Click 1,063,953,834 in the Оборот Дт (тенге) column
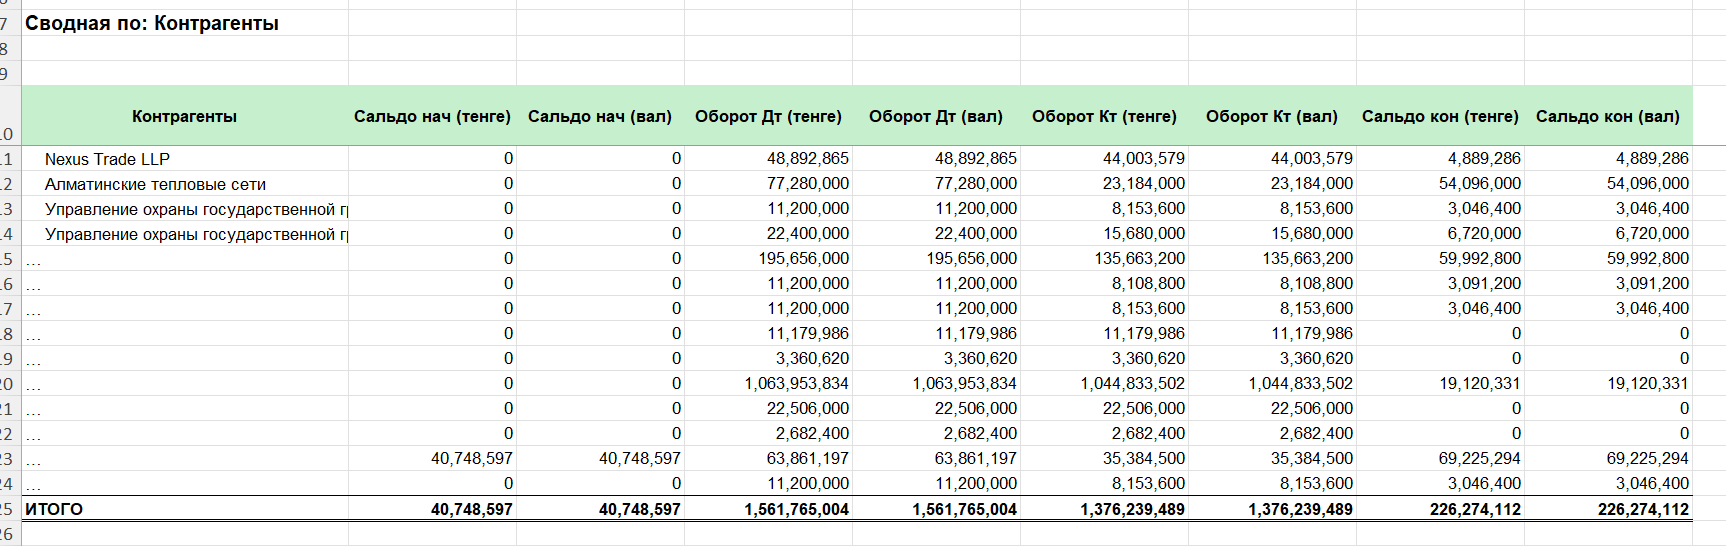 796,383
